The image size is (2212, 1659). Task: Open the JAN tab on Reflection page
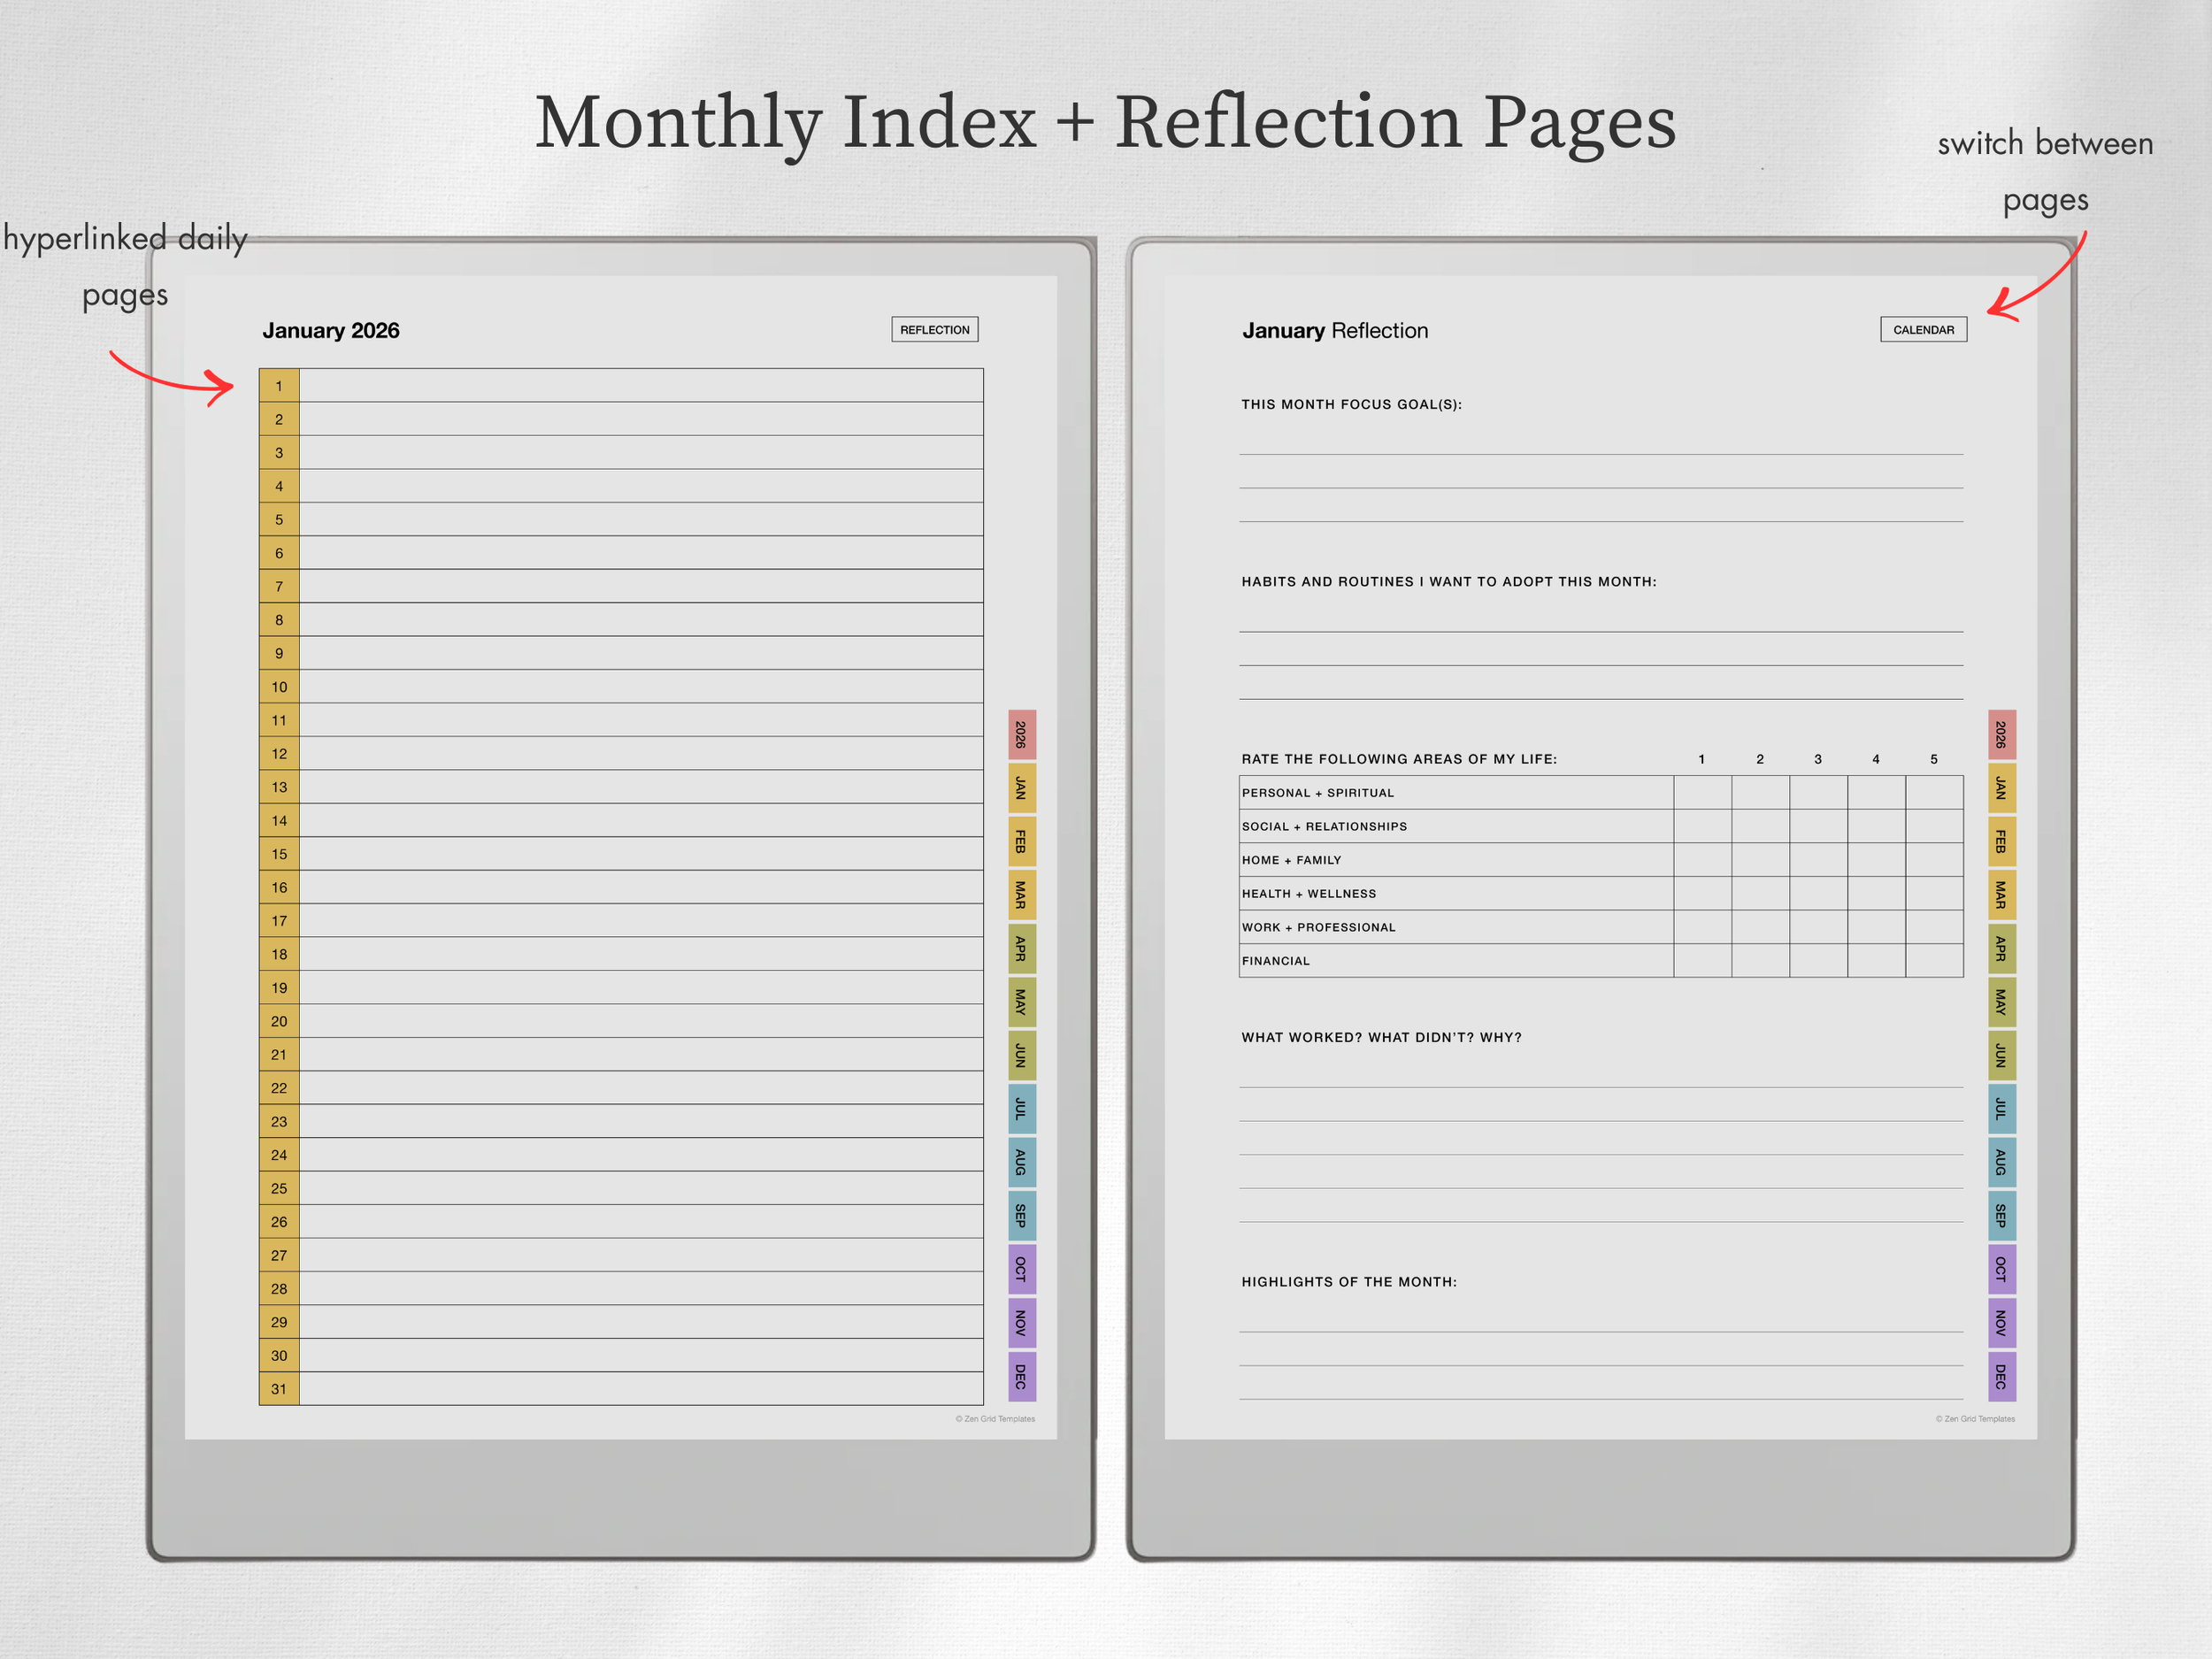[2001, 788]
